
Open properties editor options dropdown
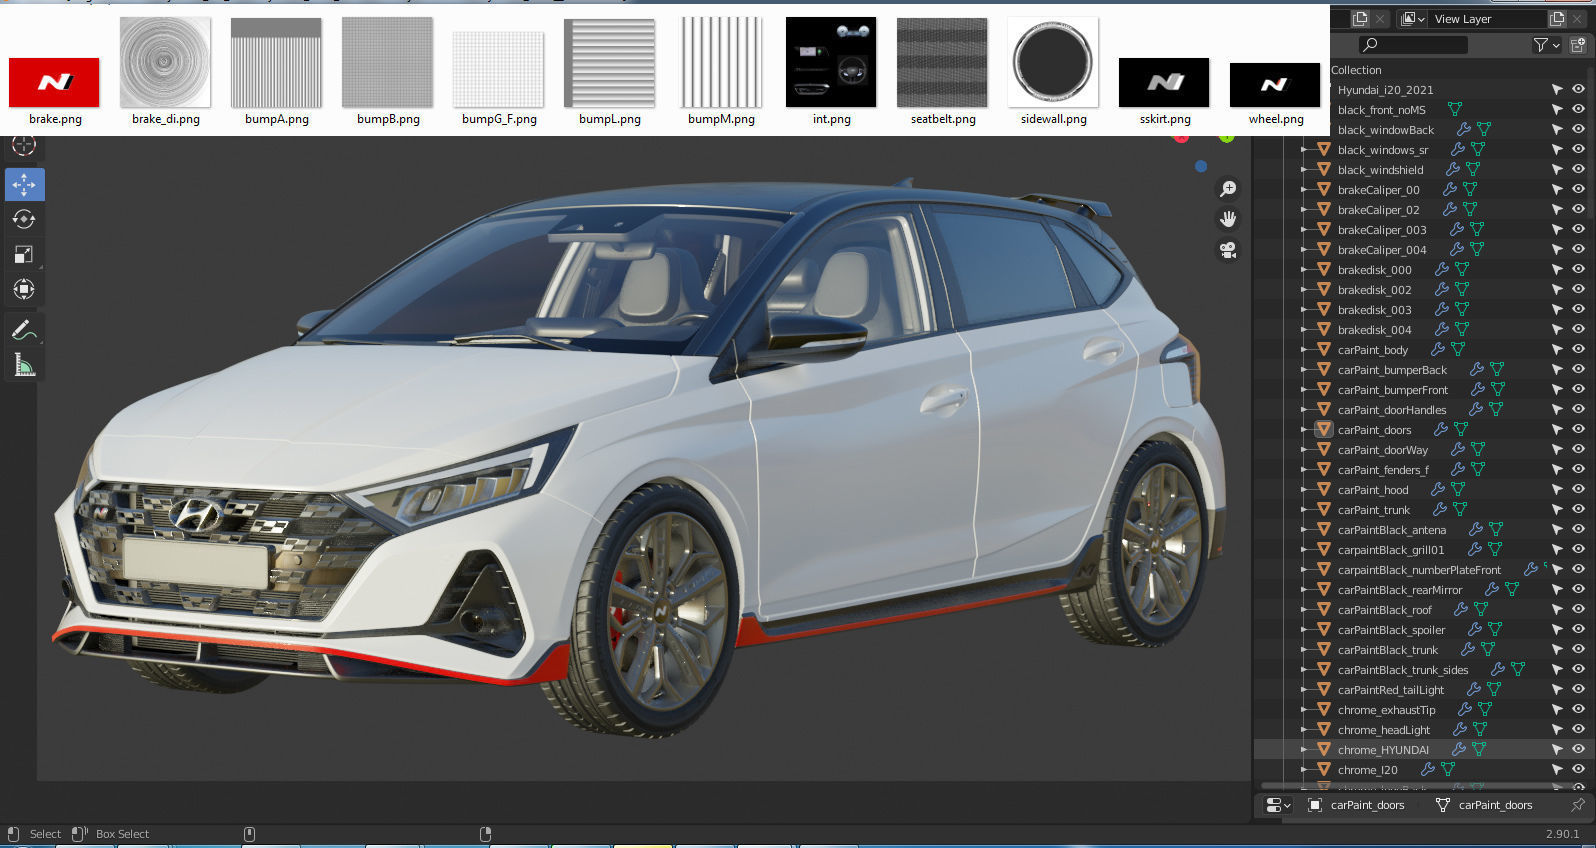click(1277, 805)
